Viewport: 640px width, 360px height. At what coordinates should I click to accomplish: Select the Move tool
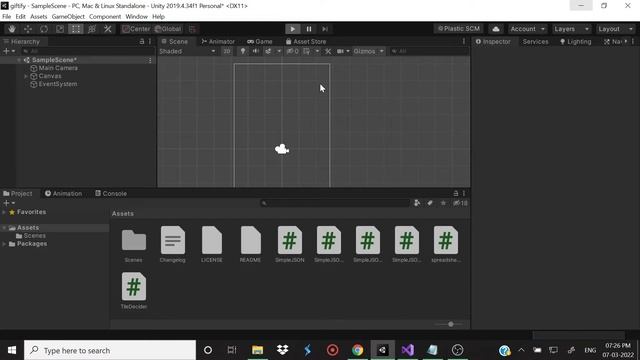point(28,29)
